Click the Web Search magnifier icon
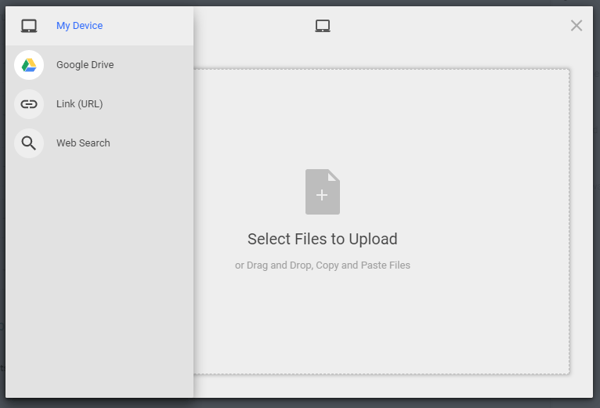The width and height of the screenshot is (600, 408). (x=29, y=143)
